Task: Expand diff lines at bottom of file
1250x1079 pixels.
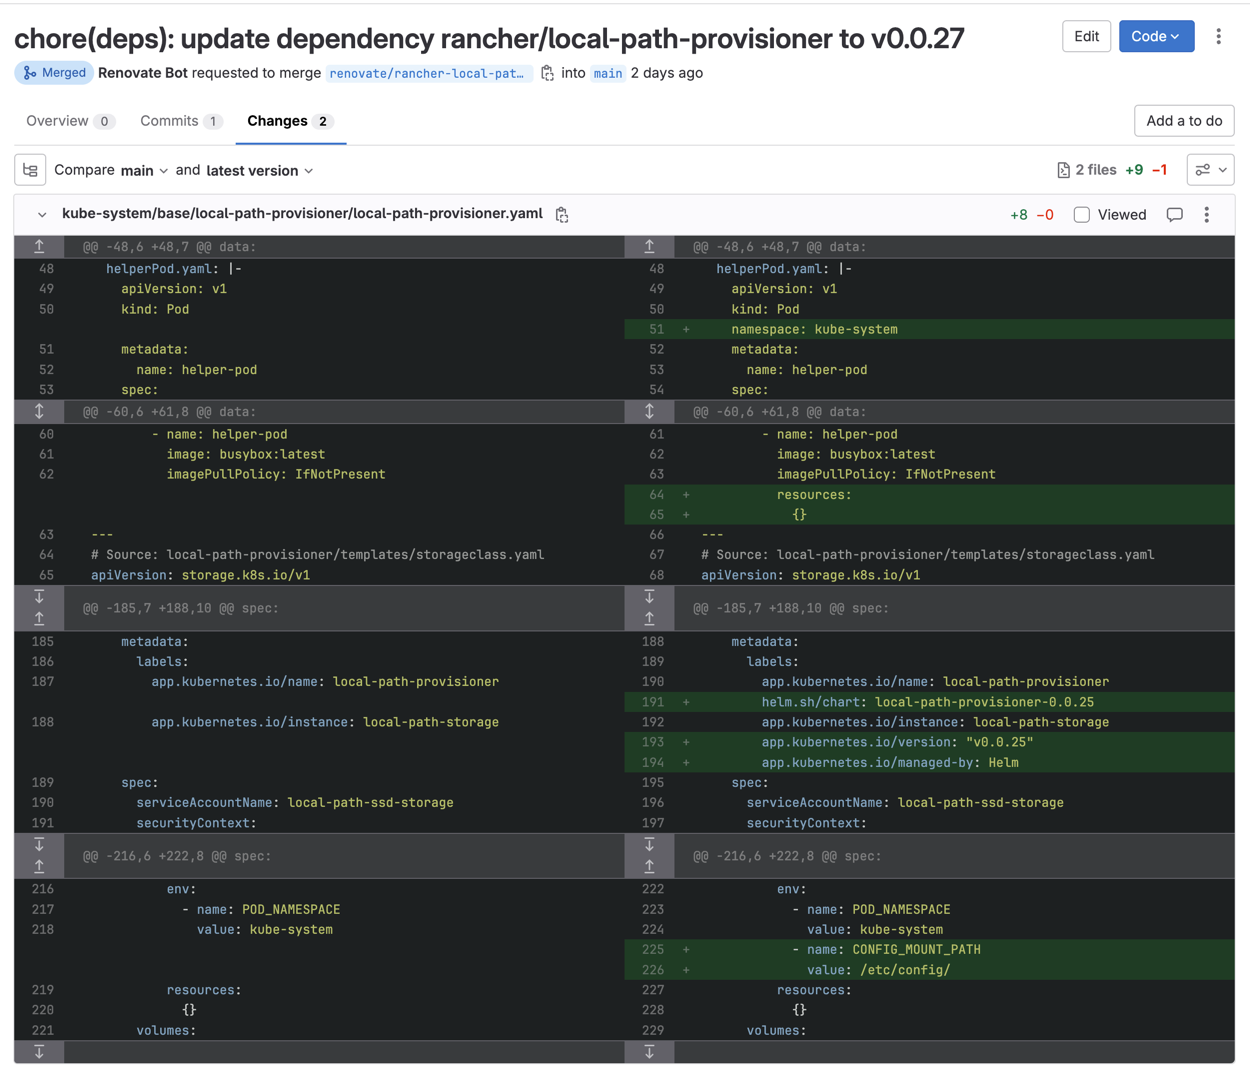Action: 39,1052
